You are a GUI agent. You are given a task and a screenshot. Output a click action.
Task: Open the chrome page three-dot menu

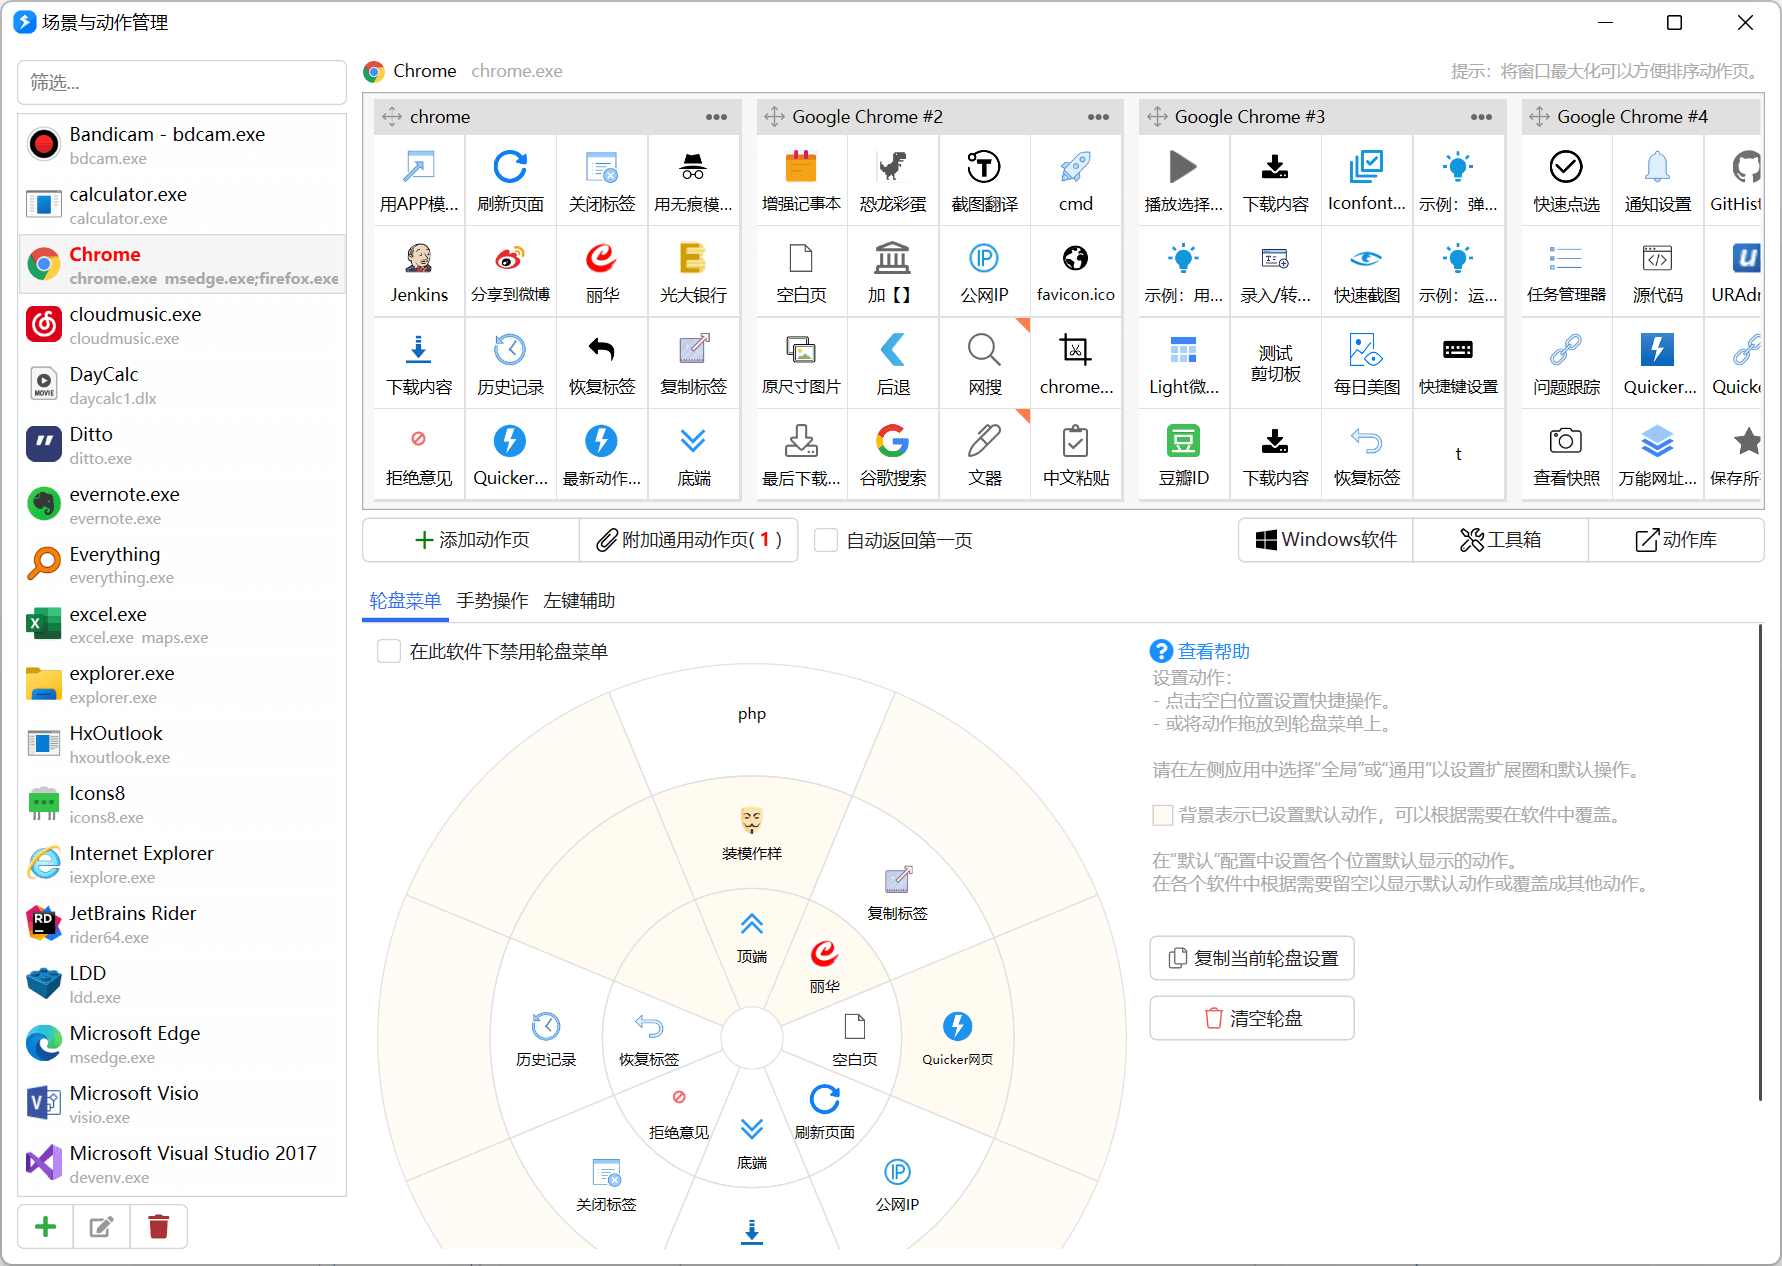tap(716, 117)
